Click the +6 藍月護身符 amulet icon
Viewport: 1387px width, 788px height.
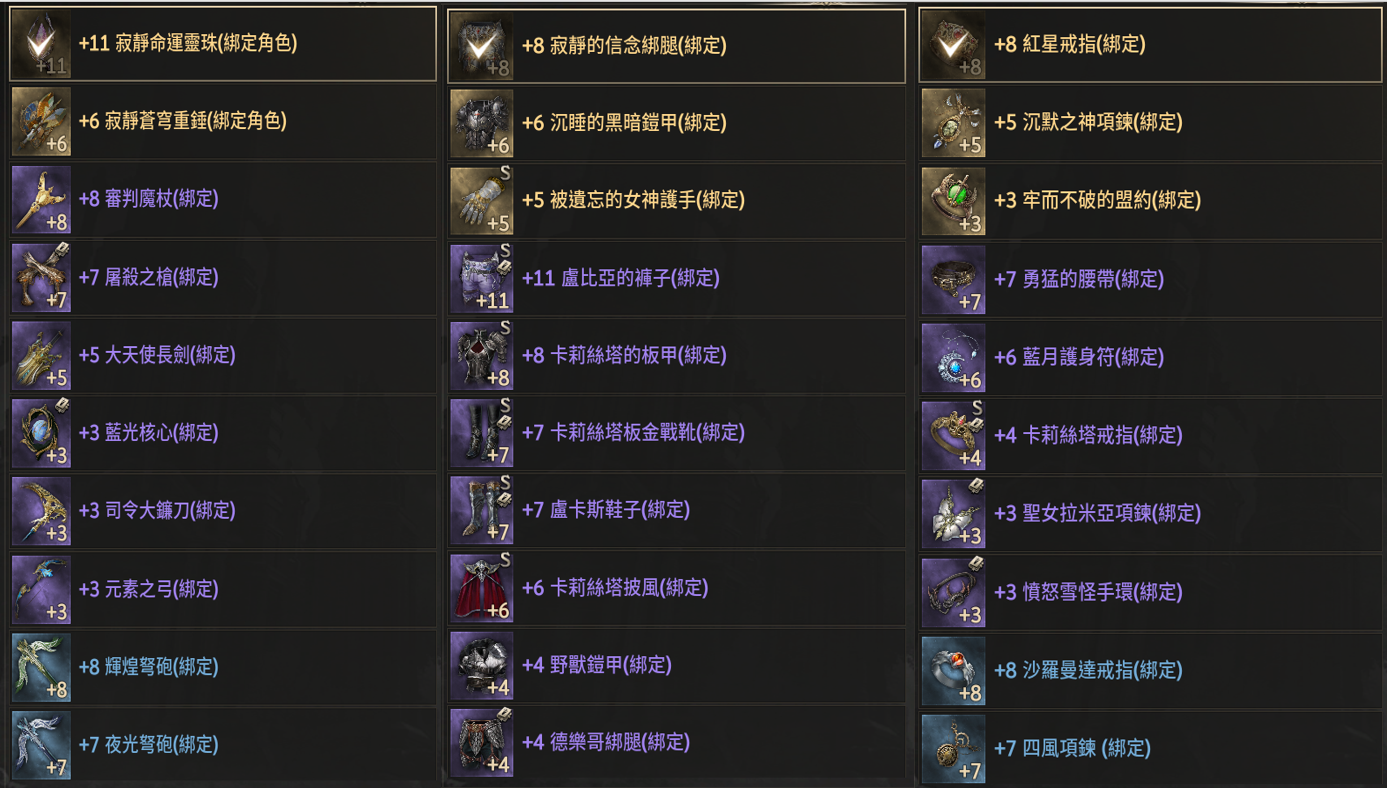tap(953, 357)
